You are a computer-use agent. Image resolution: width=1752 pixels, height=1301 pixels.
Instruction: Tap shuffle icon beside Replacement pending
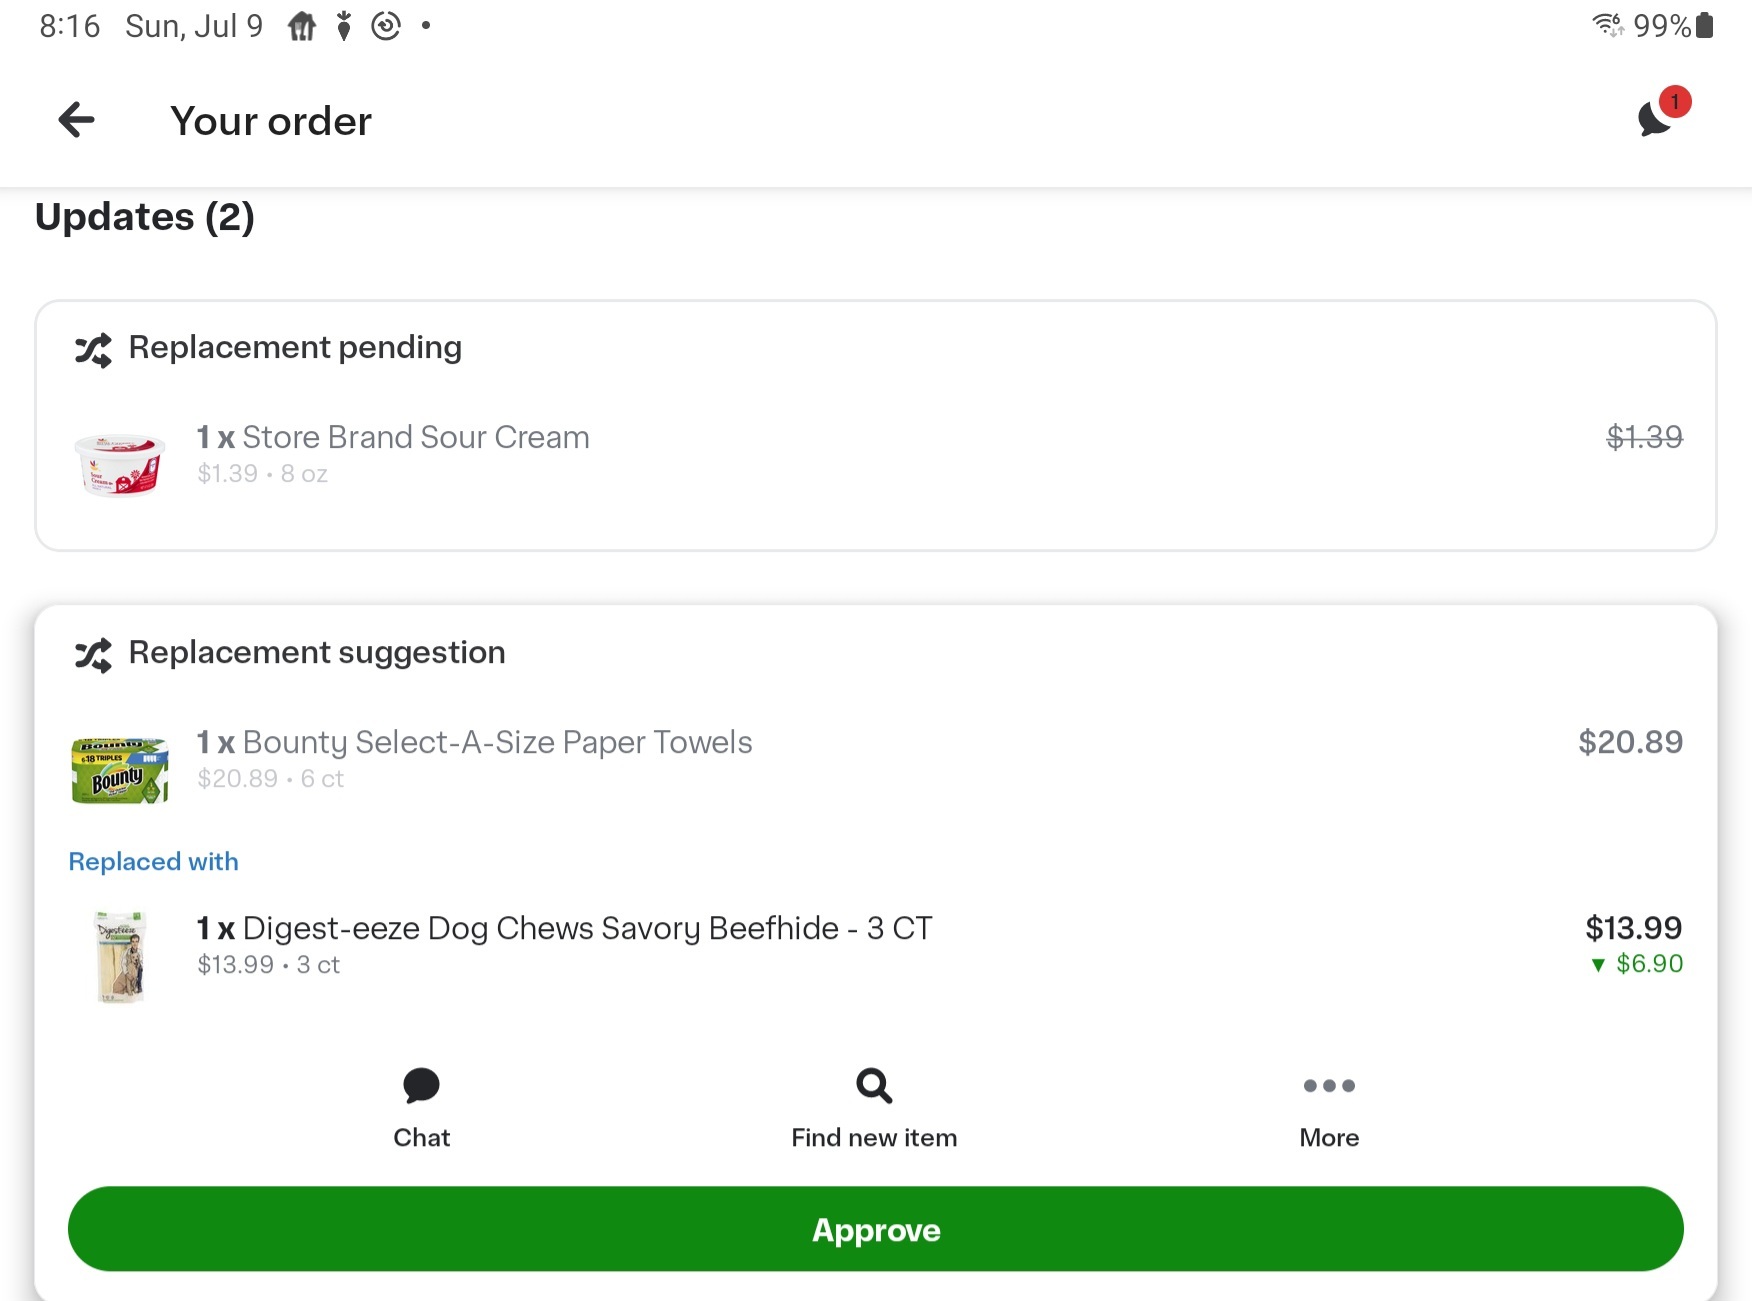93,350
